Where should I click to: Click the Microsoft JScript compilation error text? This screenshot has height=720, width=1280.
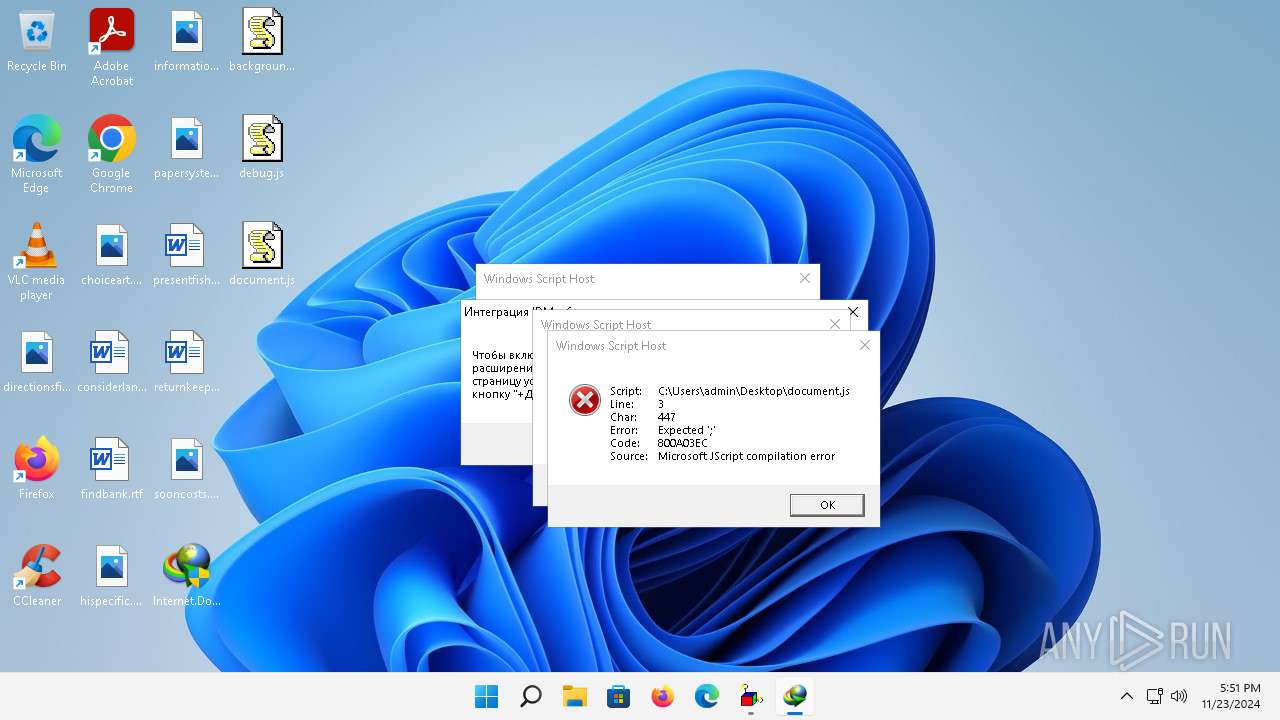[x=746, y=456]
